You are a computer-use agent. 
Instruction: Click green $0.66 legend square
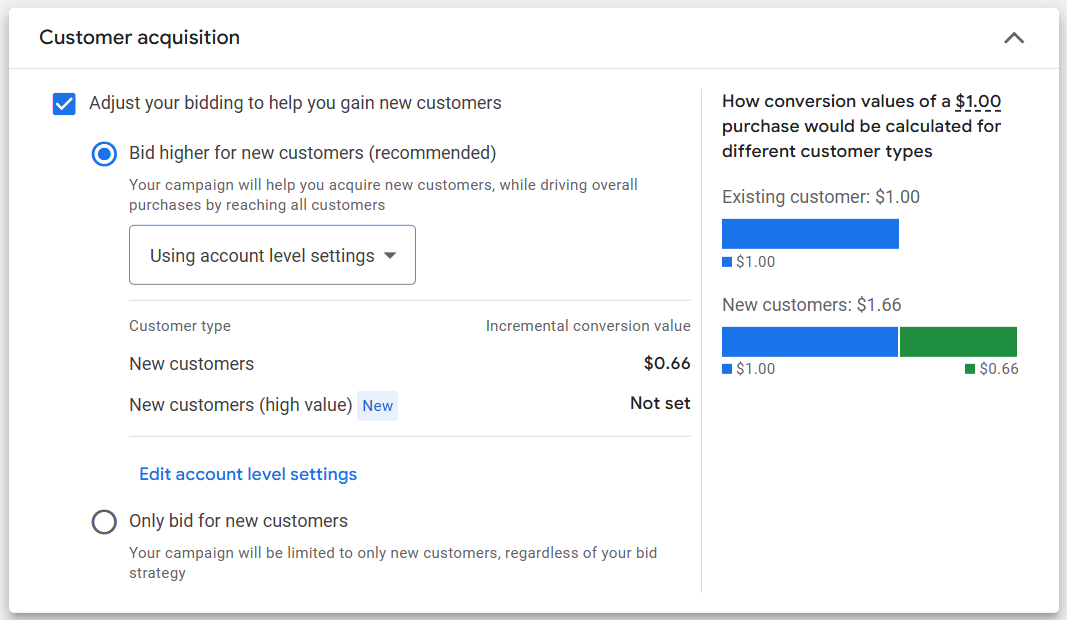[970, 369]
